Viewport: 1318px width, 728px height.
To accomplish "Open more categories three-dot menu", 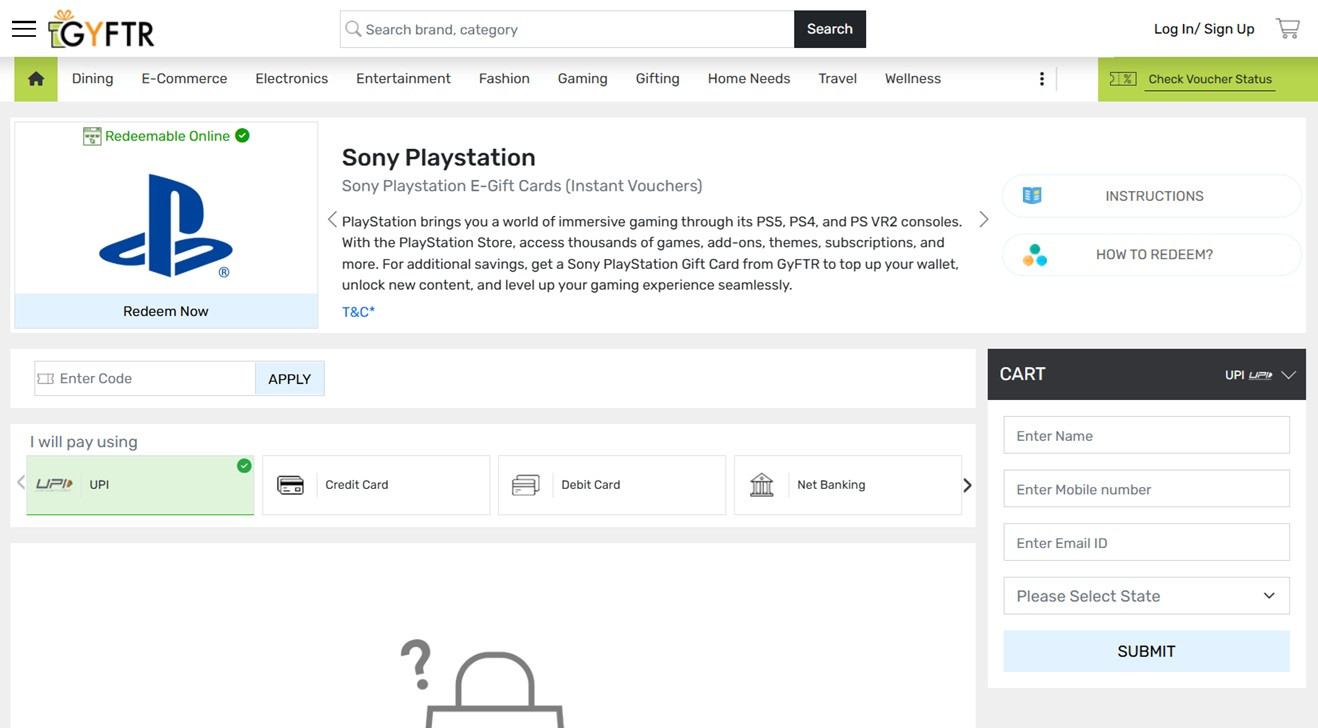I will [1041, 79].
